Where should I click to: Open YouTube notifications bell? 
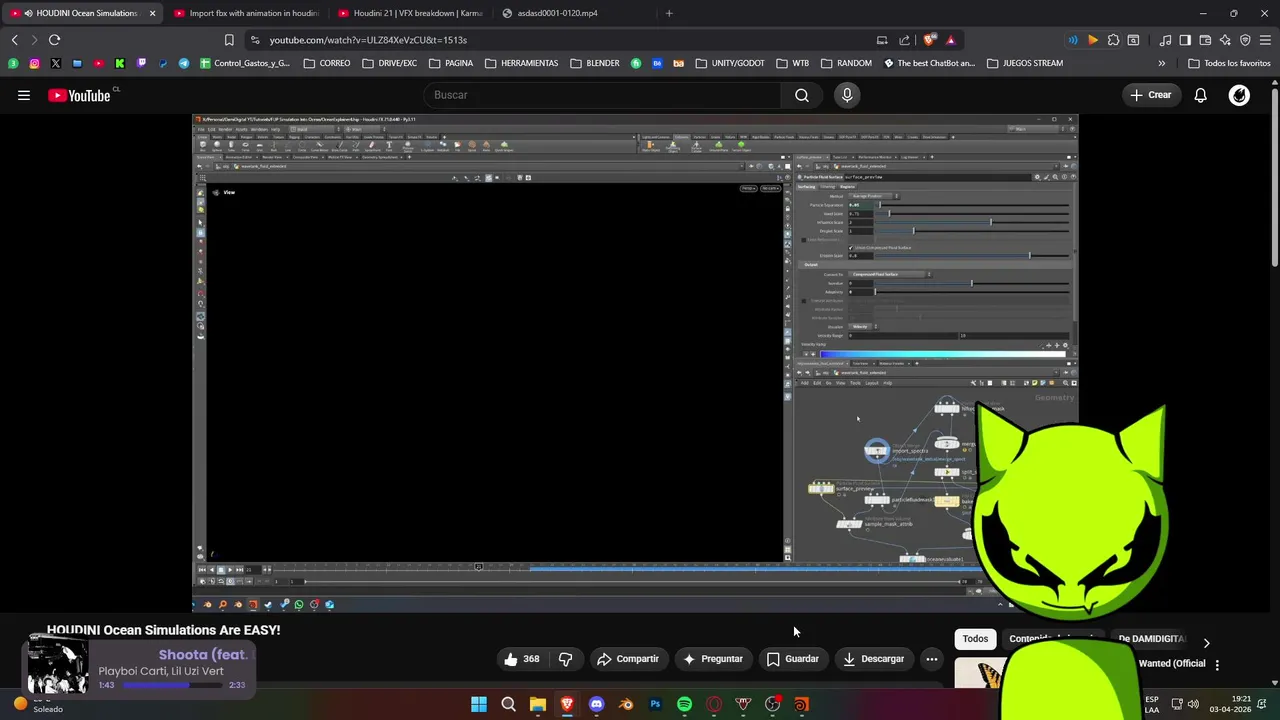pyautogui.click(x=1200, y=95)
